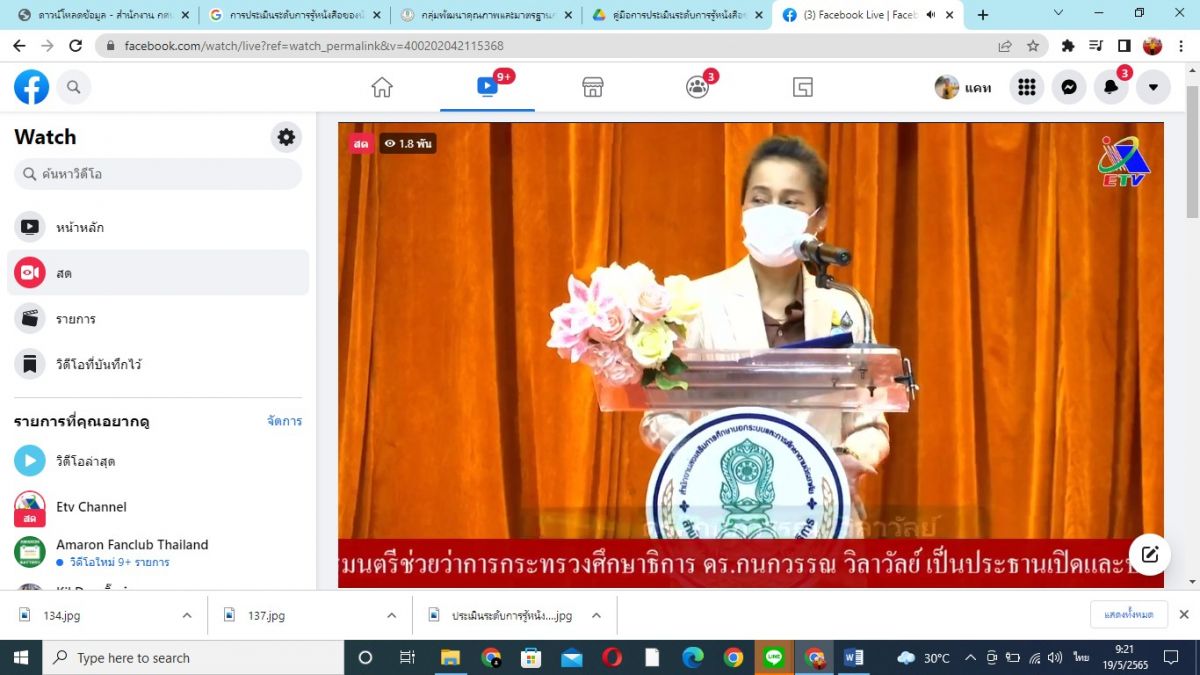Click the new message compose icon
Image resolution: width=1200 pixels, height=675 pixels.
point(1149,554)
